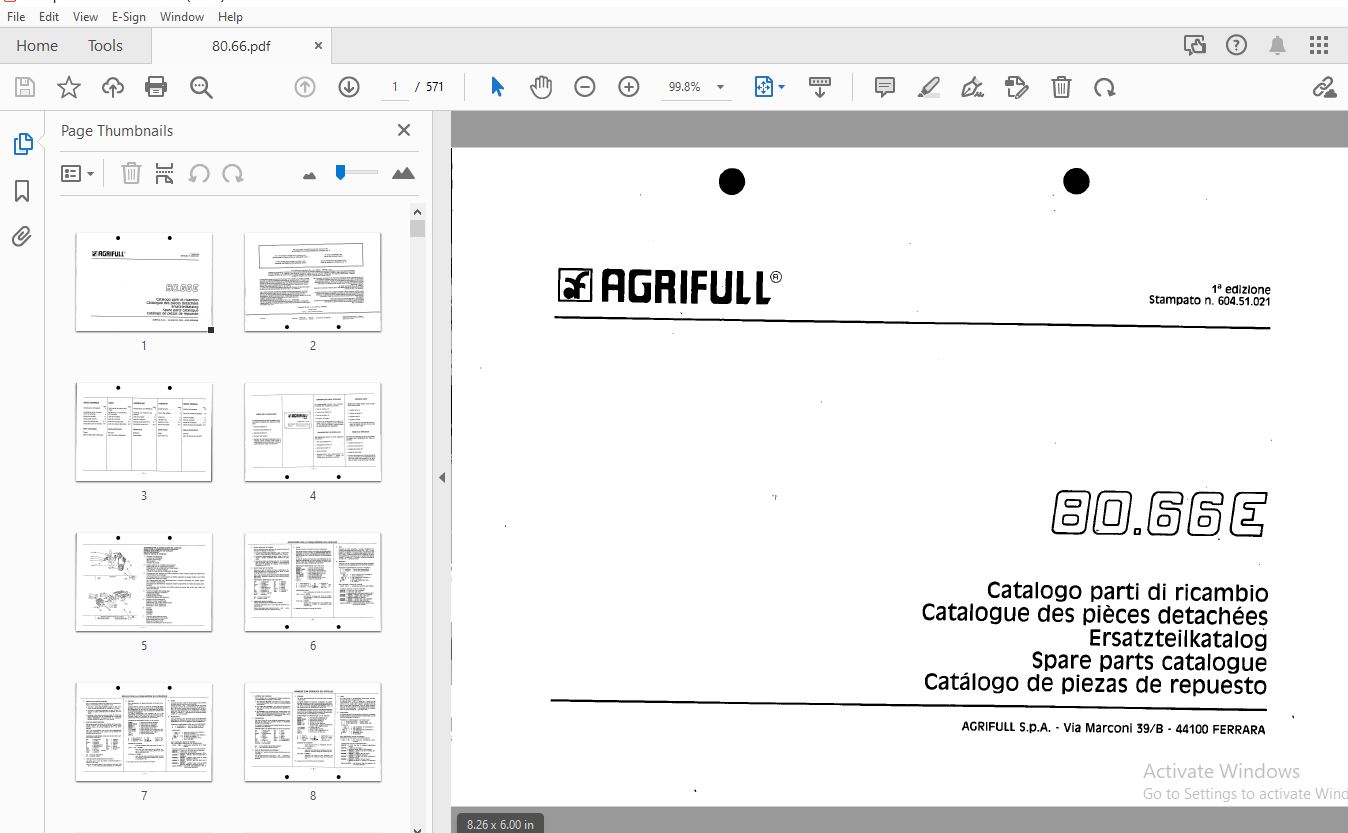Select the highlight text tool
Viewport: 1348px width, 833px height.
point(929,87)
